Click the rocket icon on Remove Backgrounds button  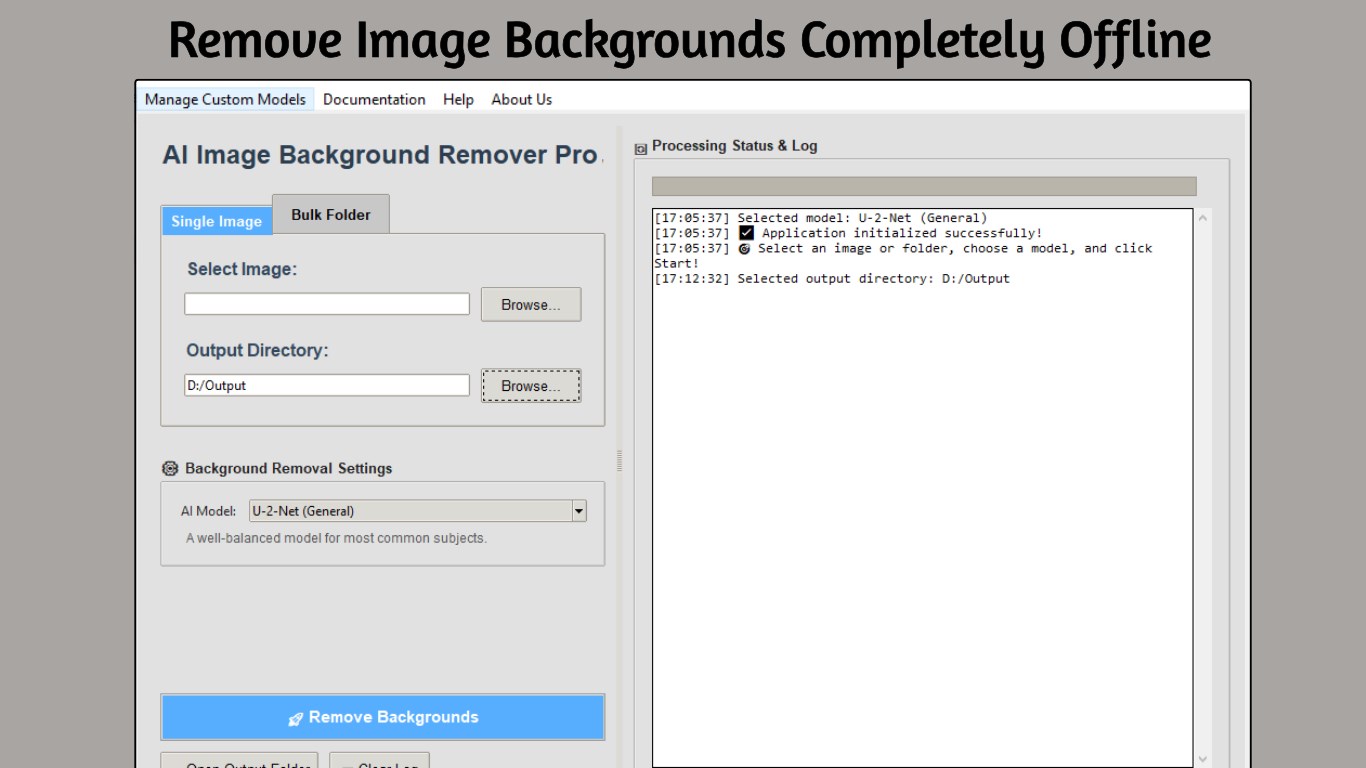click(294, 717)
